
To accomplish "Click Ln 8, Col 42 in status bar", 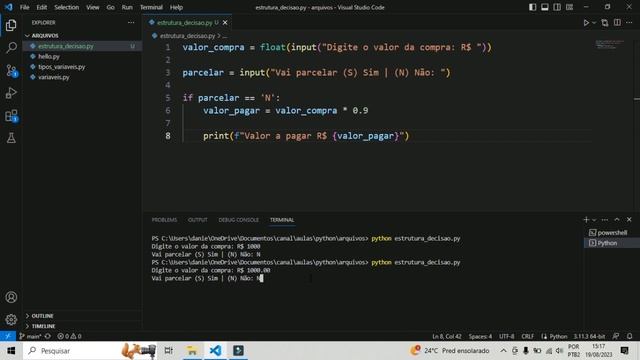I will [x=447, y=336].
